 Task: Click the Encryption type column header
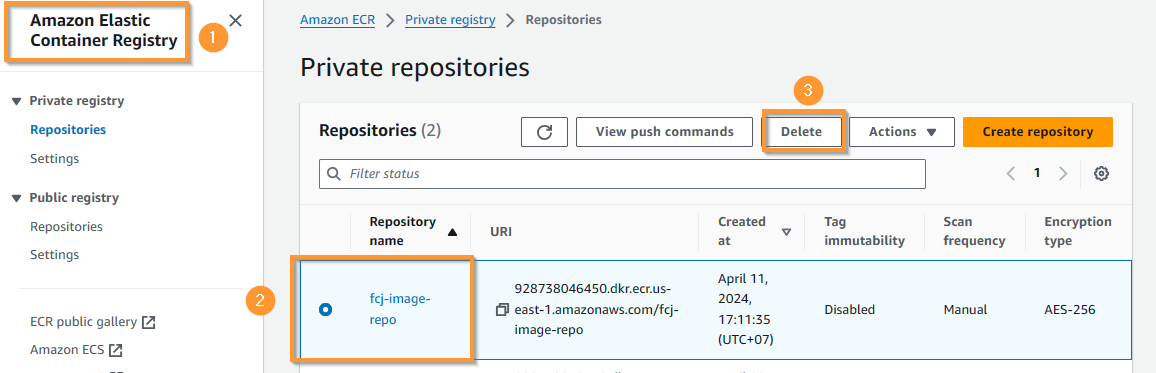coord(1078,231)
